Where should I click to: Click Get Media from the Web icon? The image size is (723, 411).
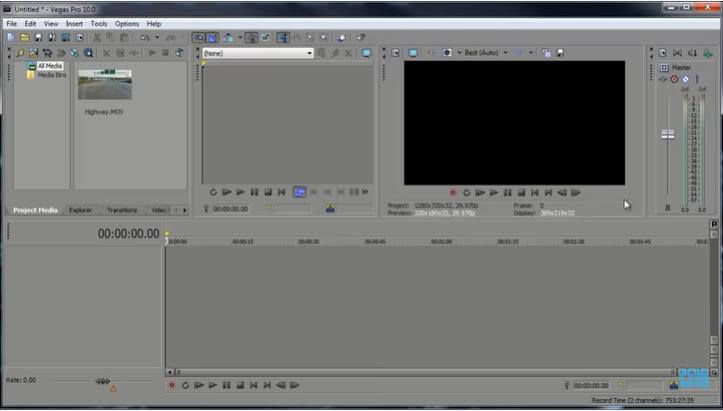pos(75,53)
